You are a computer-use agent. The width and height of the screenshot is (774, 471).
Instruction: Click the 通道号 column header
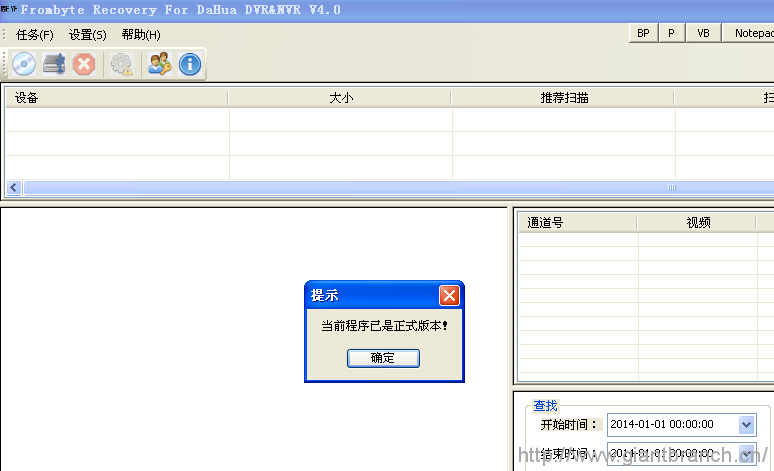point(578,223)
